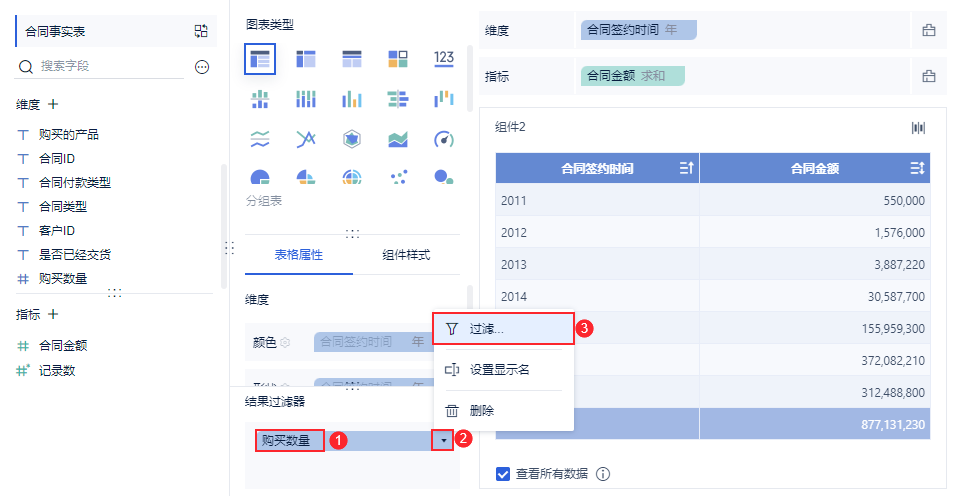
Task: Select the group table chart type icon
Action: (x=260, y=59)
